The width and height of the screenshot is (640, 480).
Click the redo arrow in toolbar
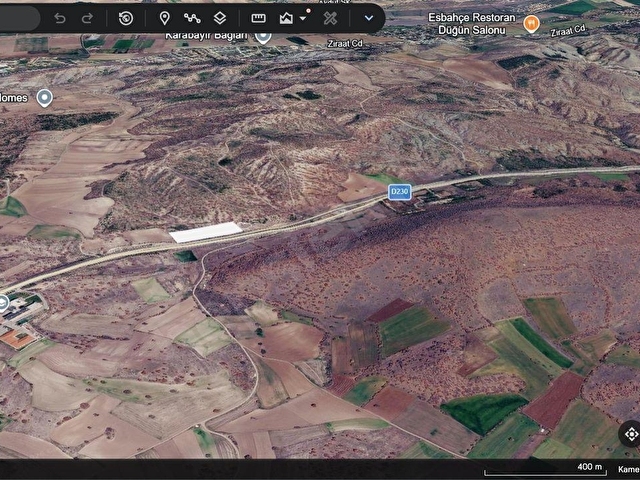pyautogui.click(x=87, y=18)
